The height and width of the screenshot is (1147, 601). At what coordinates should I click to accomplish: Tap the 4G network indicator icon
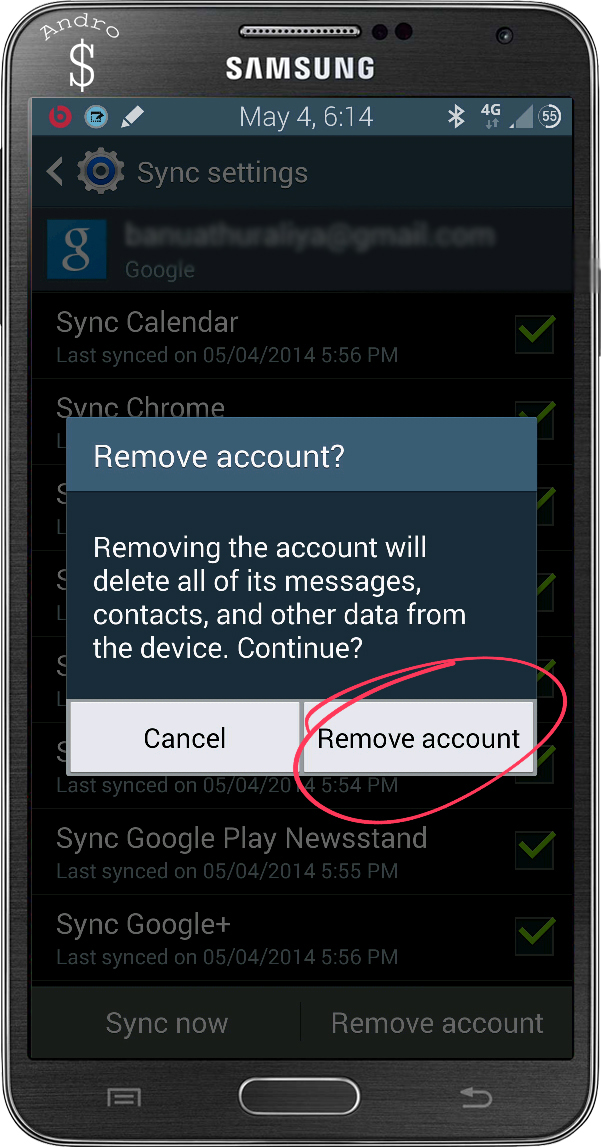click(x=491, y=116)
